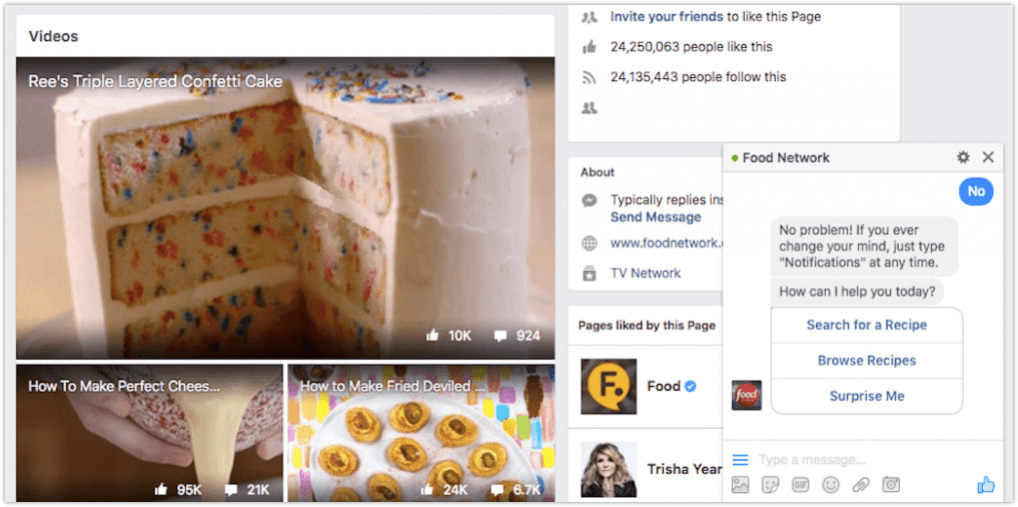Screen dimensions: 1018x507
Task: Open the Food page link
Action: [664, 386]
